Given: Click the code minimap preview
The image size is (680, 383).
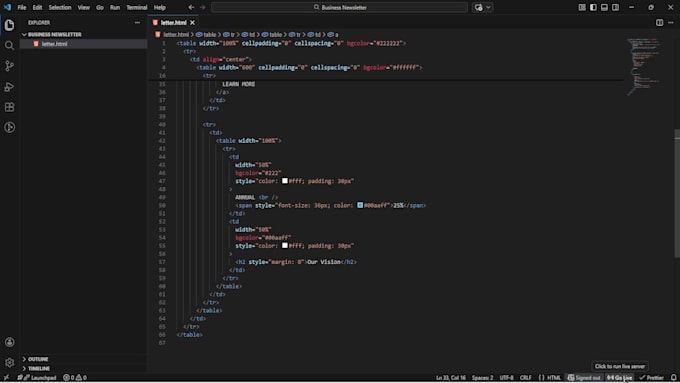Looking at the screenshot, I should [644, 67].
